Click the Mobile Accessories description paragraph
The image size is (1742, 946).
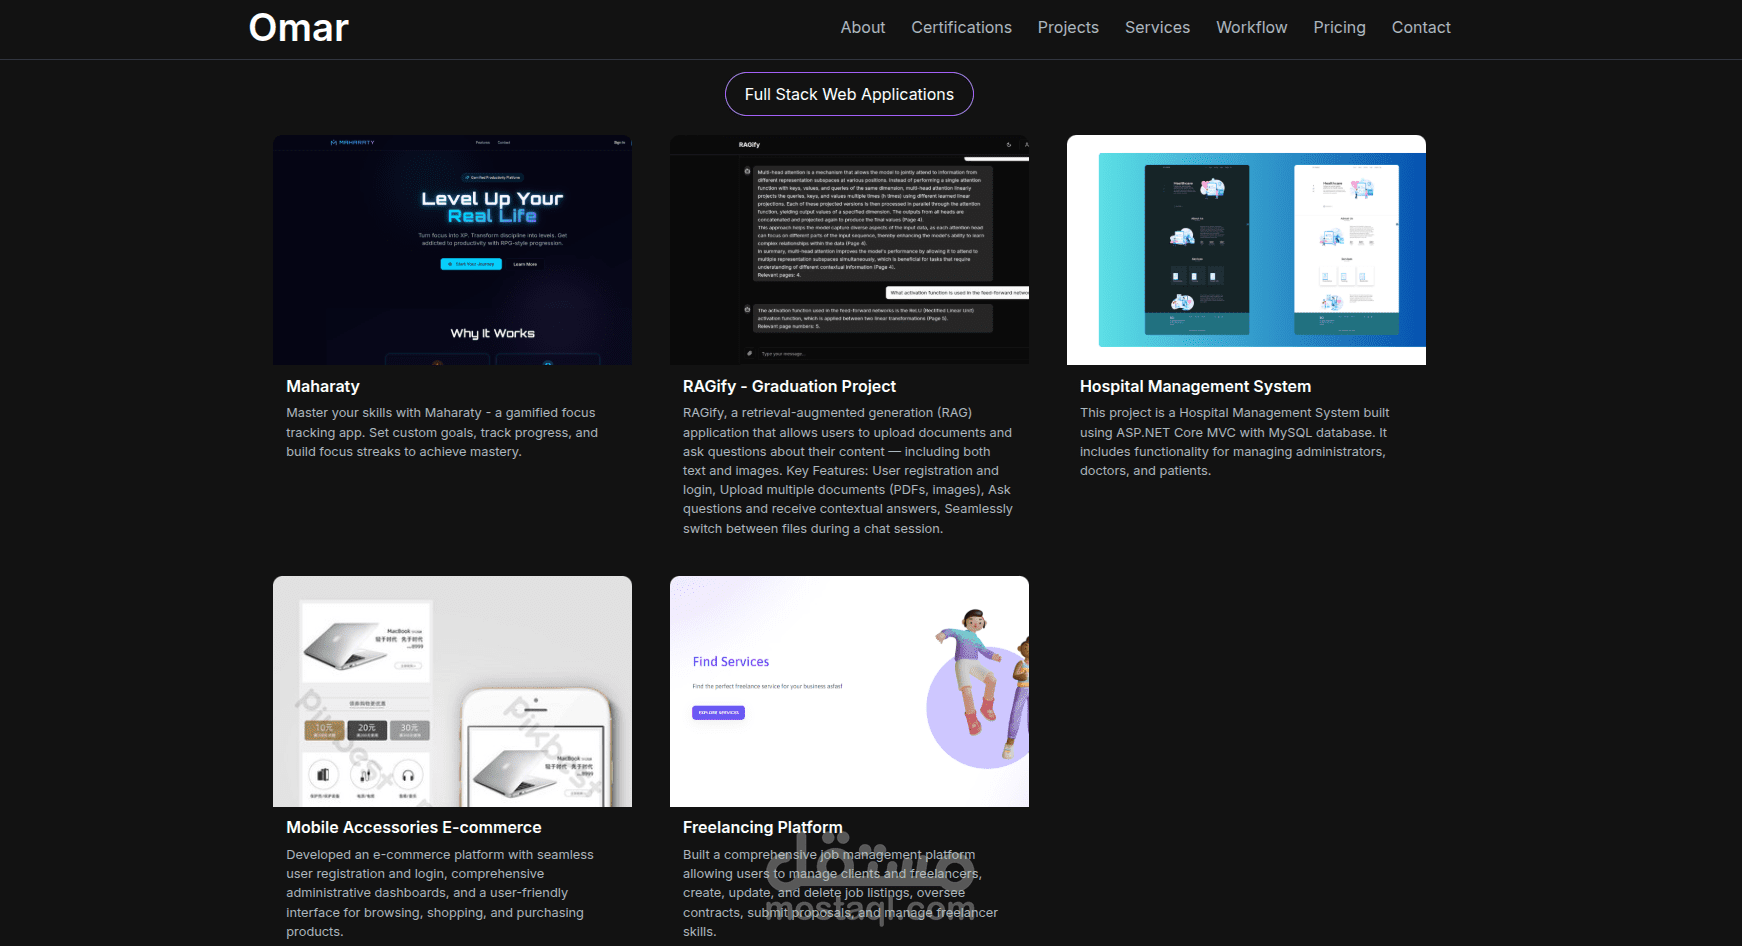tap(440, 893)
